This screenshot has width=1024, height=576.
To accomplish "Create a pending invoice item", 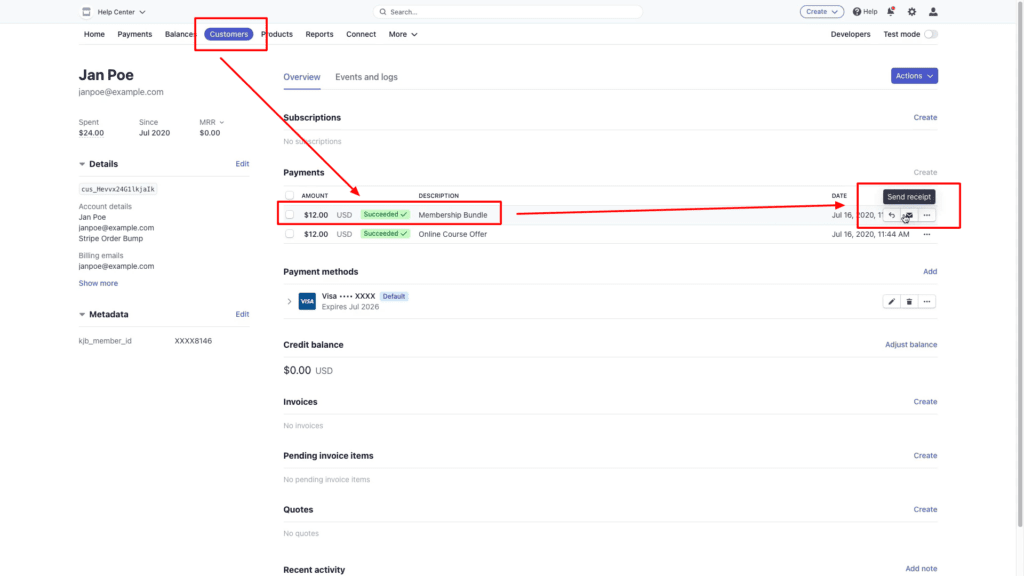I will [x=925, y=456].
